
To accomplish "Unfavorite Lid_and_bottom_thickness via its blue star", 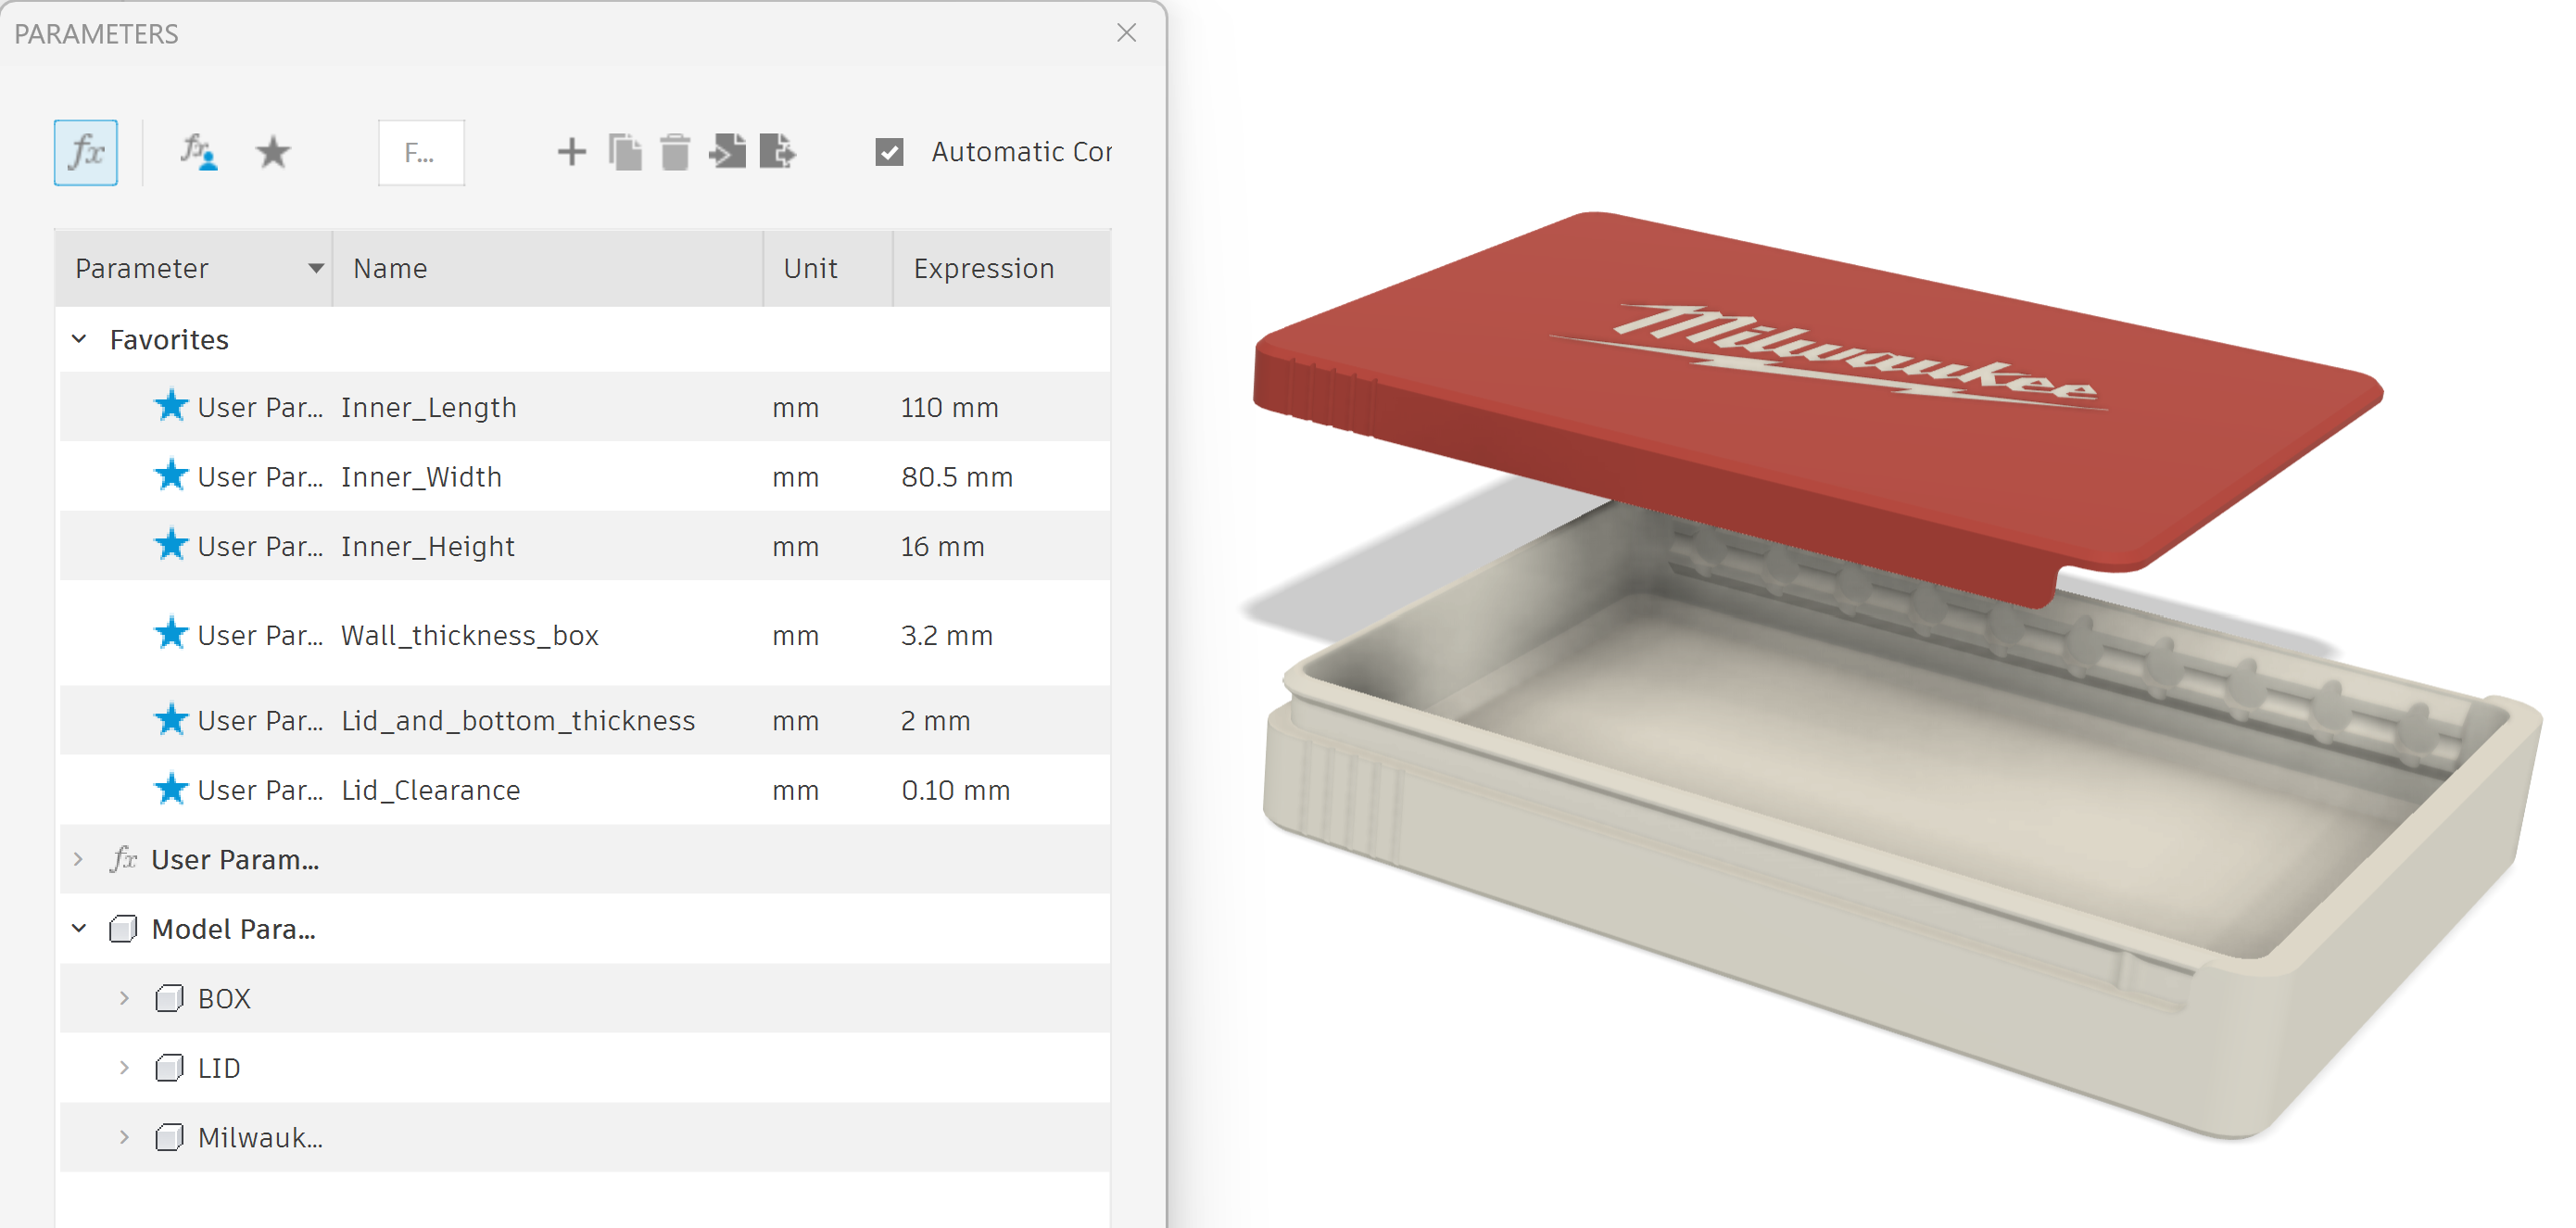I will (x=171, y=720).
